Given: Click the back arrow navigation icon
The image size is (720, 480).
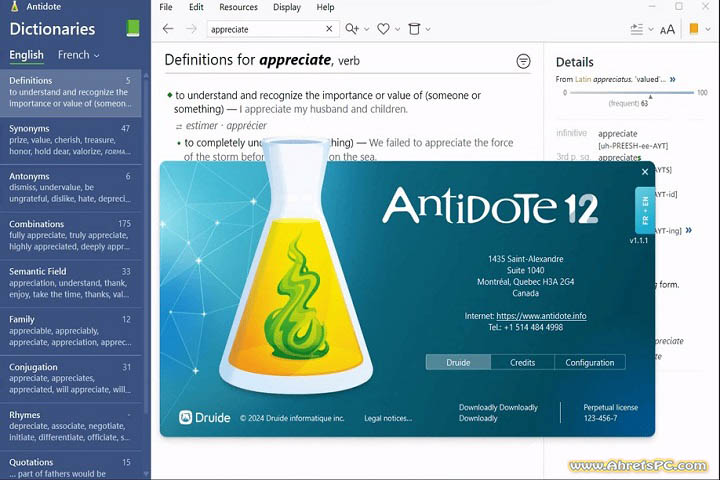Looking at the screenshot, I should tap(168, 29).
